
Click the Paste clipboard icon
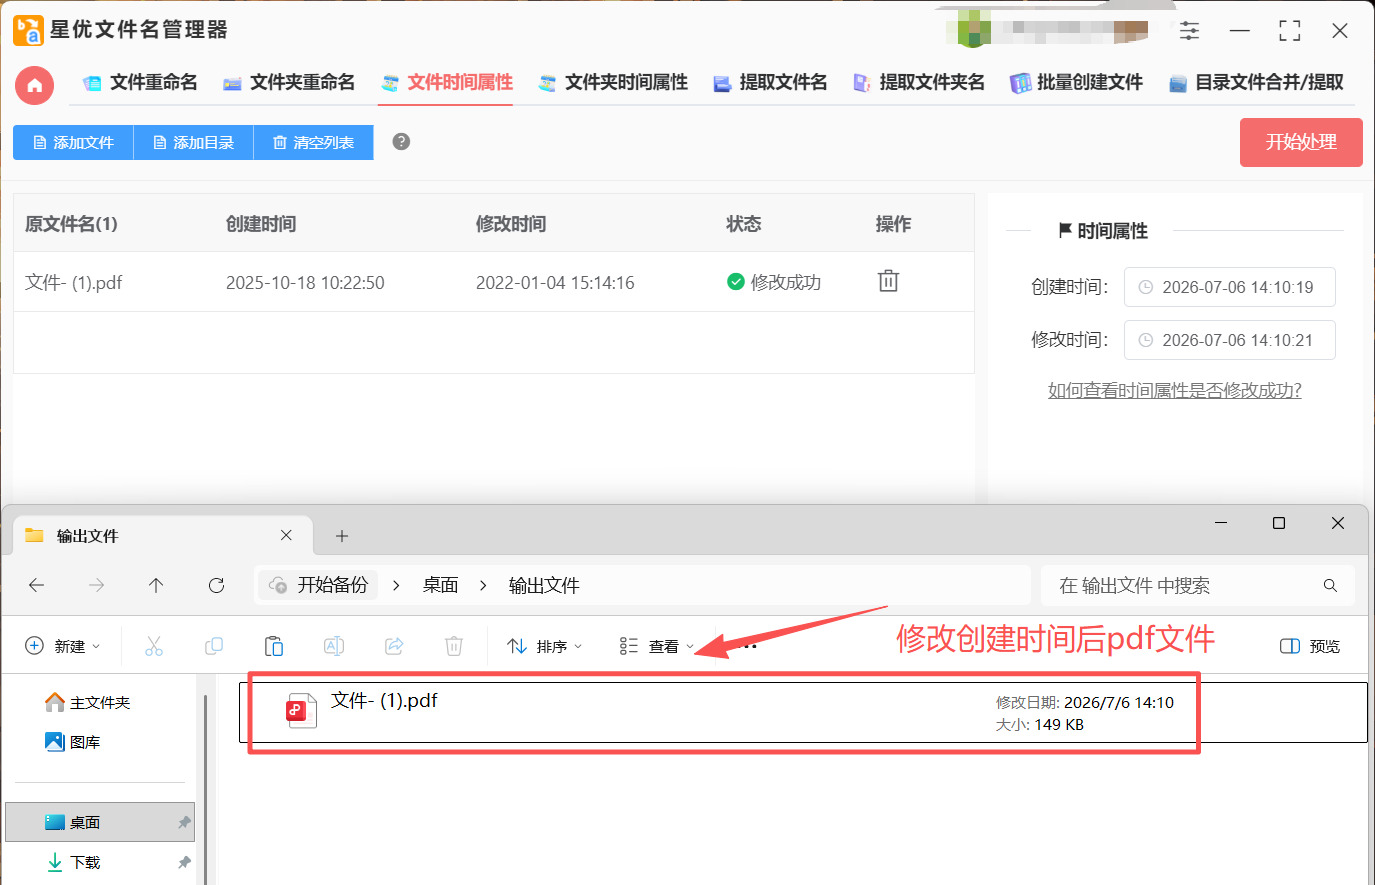coord(274,646)
